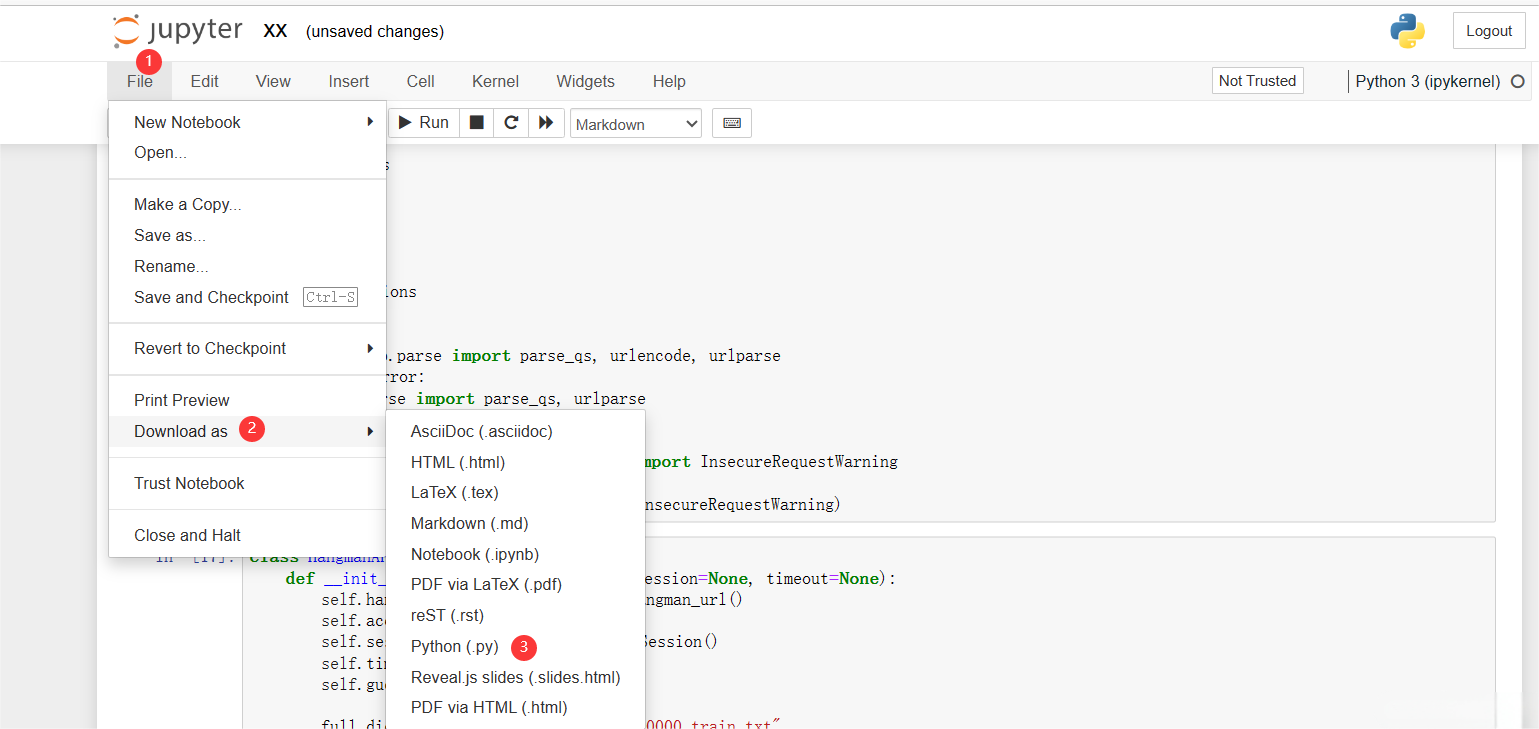Download as Reveal.js slides (.slides.html)

point(516,677)
